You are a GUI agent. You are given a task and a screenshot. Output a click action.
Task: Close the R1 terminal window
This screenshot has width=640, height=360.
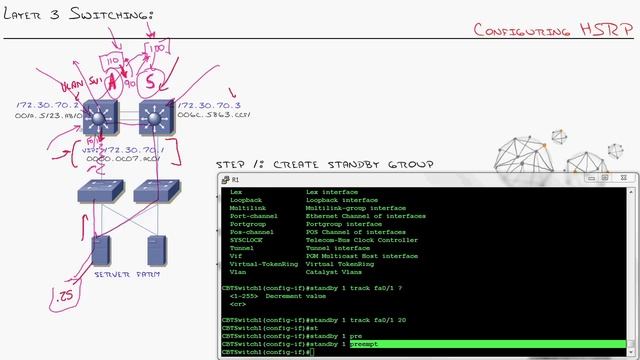tap(624, 178)
